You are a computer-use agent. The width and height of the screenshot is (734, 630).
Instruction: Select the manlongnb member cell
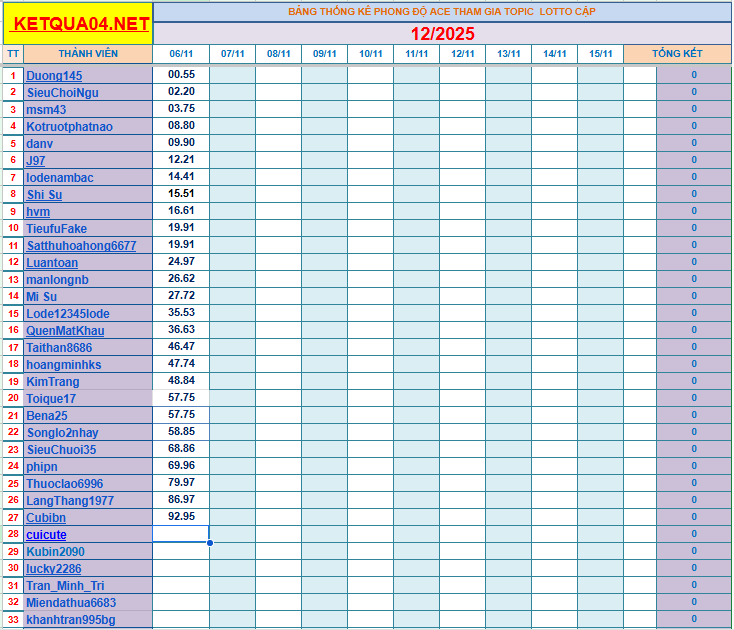coord(88,279)
